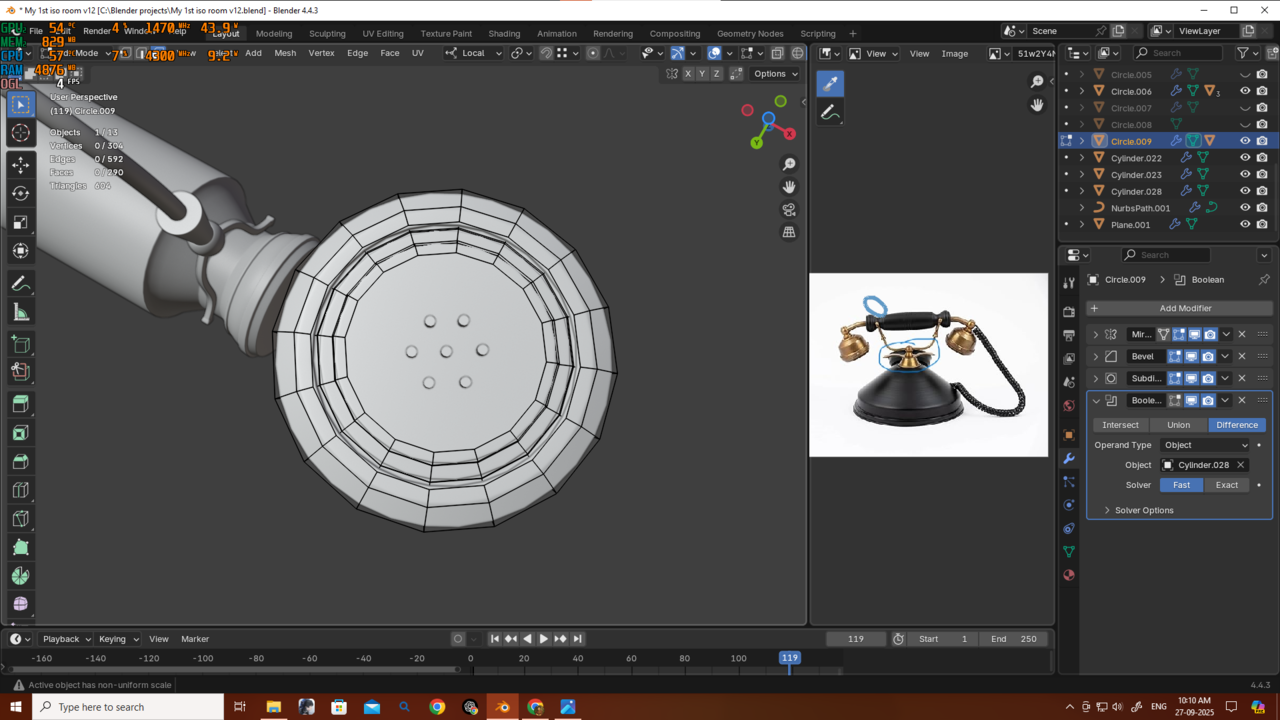This screenshot has height=720, width=1280.
Task: Switch to orthographic/perspective grid view button
Action: tap(789, 232)
